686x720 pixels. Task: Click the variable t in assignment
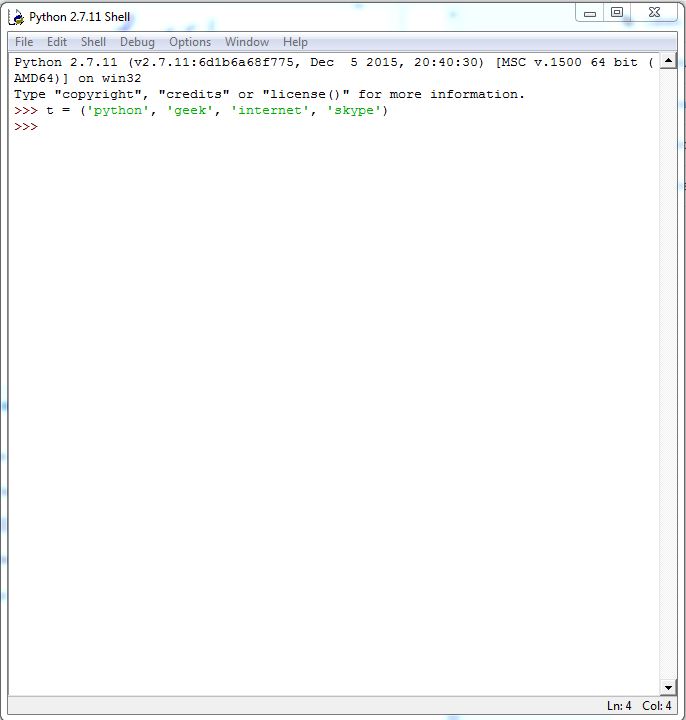(50, 111)
